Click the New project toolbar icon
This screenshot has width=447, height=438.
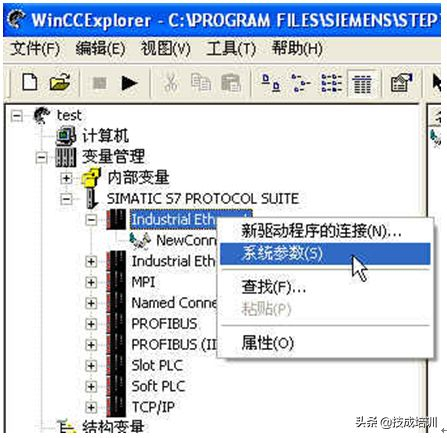click(30, 82)
